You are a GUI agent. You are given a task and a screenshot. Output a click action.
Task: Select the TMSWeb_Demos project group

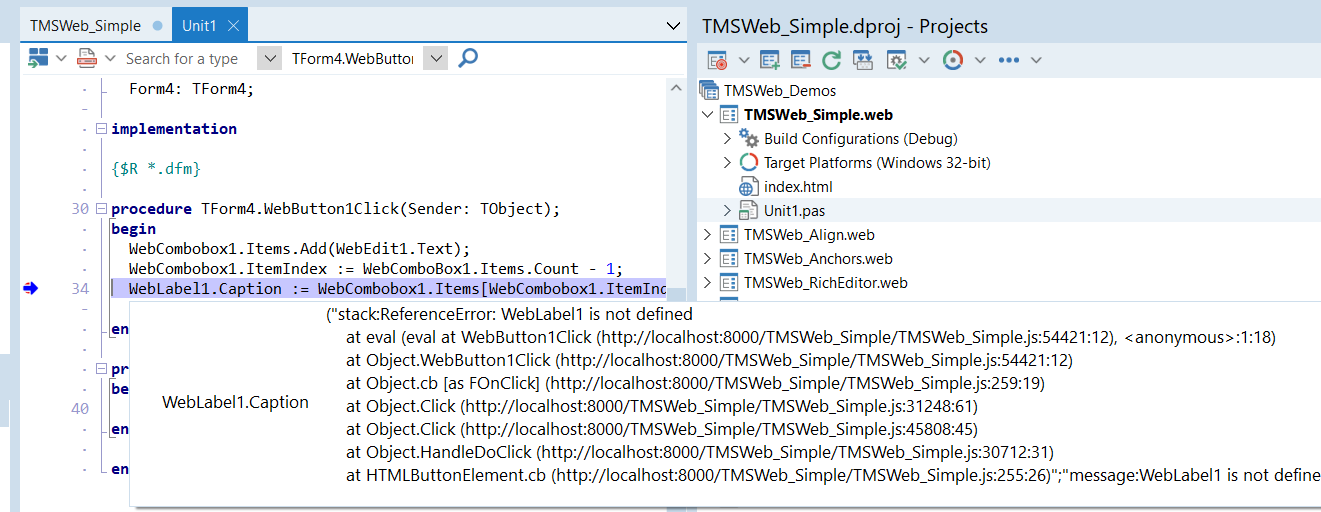click(780, 90)
